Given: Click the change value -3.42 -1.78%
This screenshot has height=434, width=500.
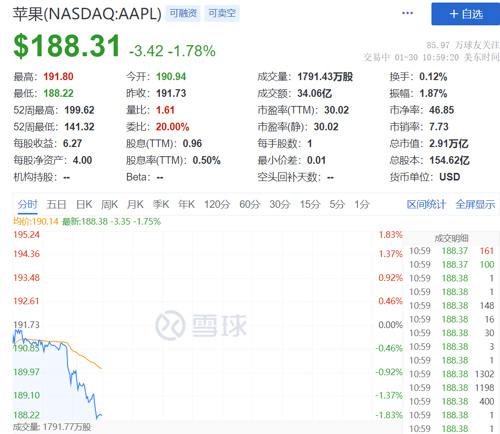Looking at the screenshot, I should tap(172, 51).
